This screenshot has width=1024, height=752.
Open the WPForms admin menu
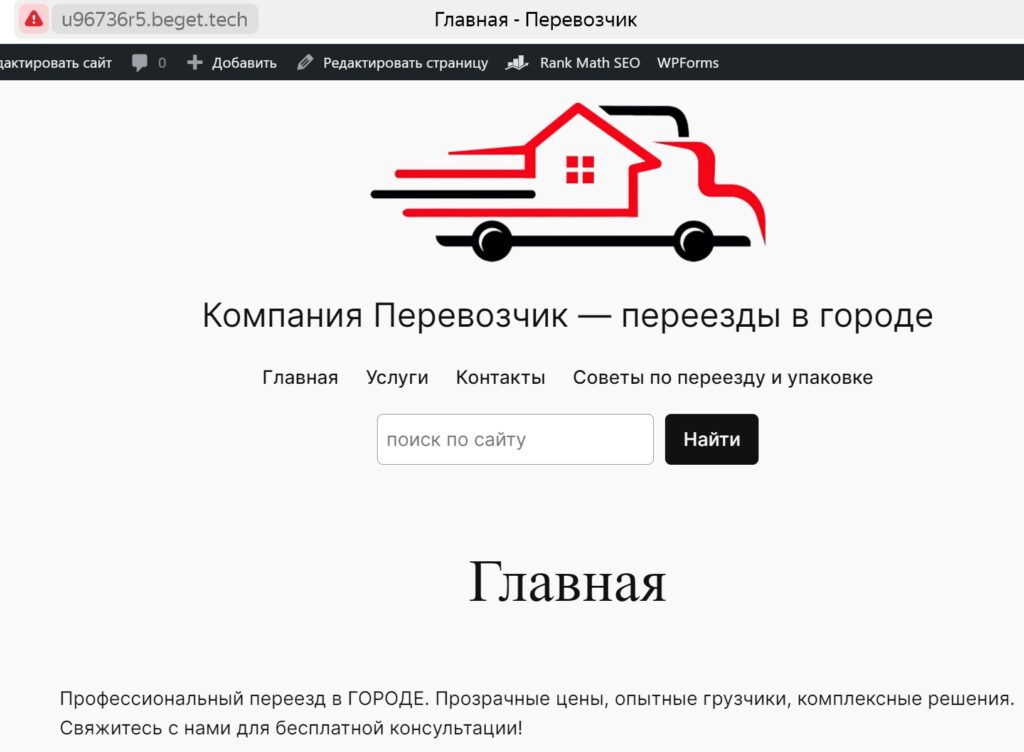[688, 63]
